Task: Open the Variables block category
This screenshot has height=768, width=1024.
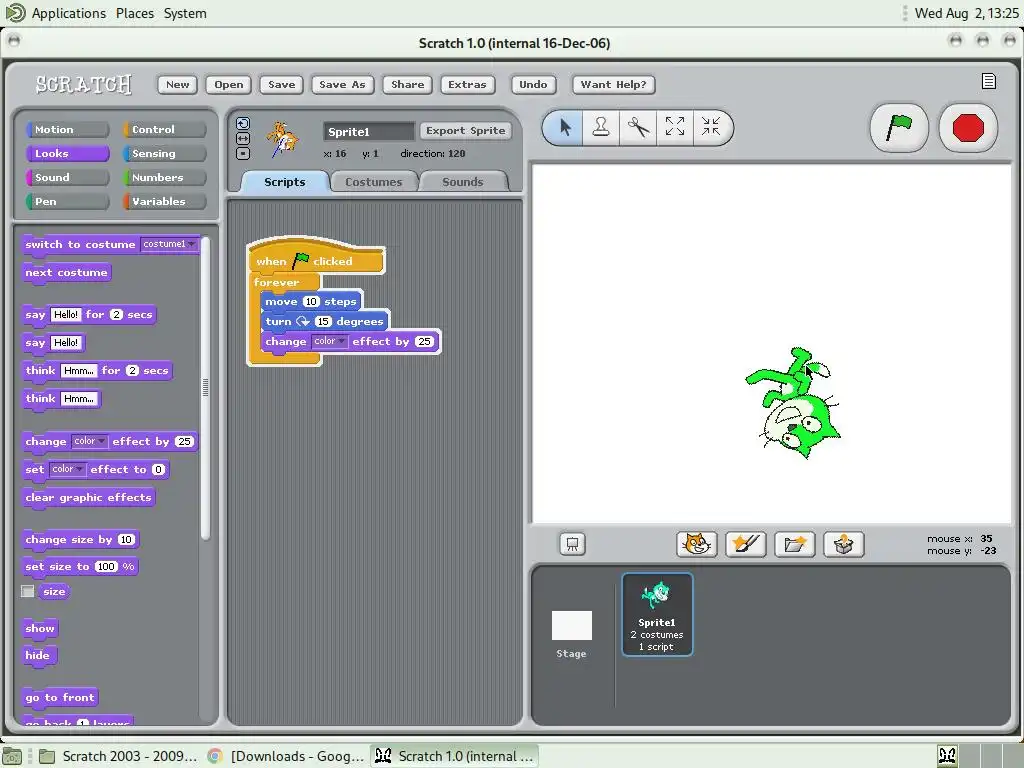Action: [164, 201]
